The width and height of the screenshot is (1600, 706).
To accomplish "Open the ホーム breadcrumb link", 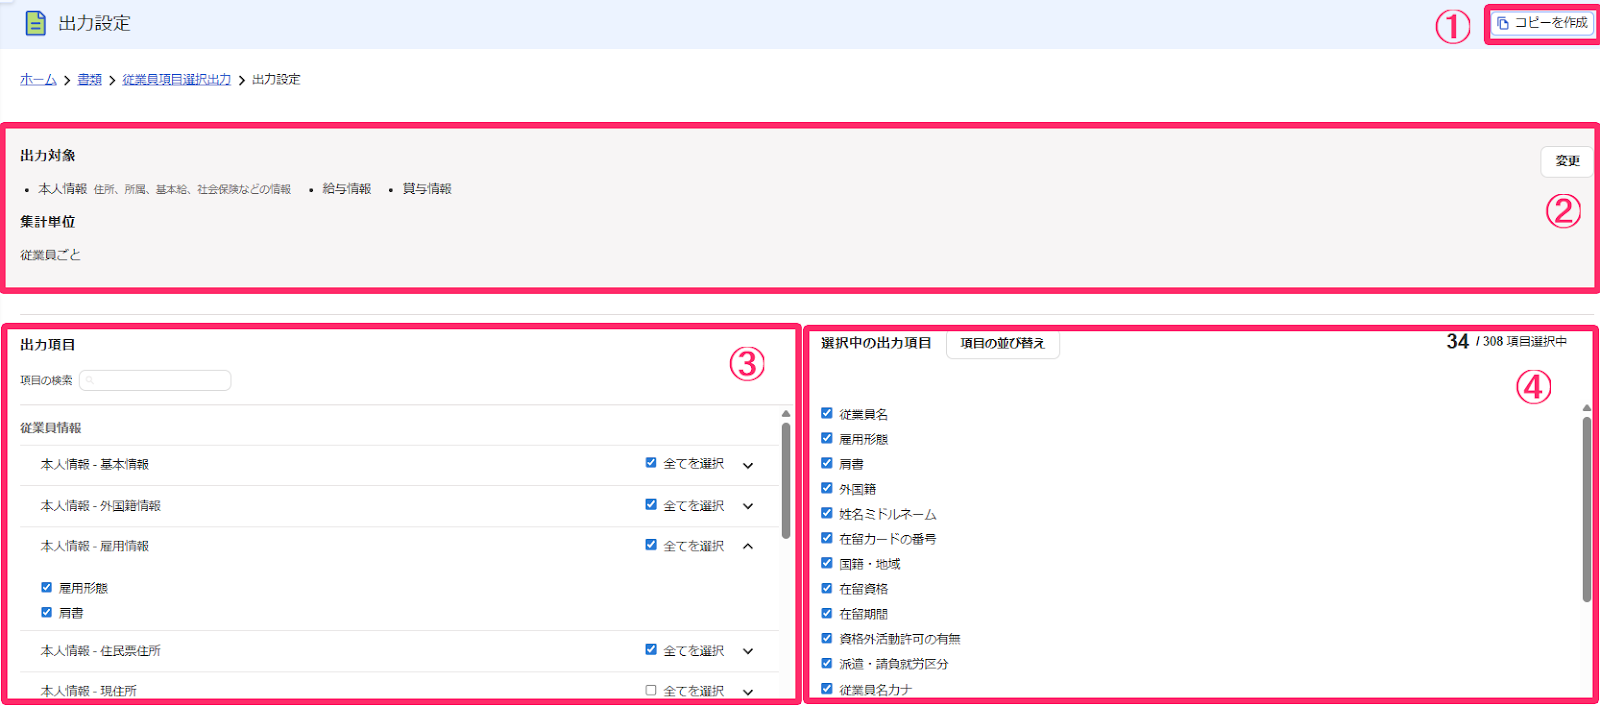I will click(x=38, y=80).
